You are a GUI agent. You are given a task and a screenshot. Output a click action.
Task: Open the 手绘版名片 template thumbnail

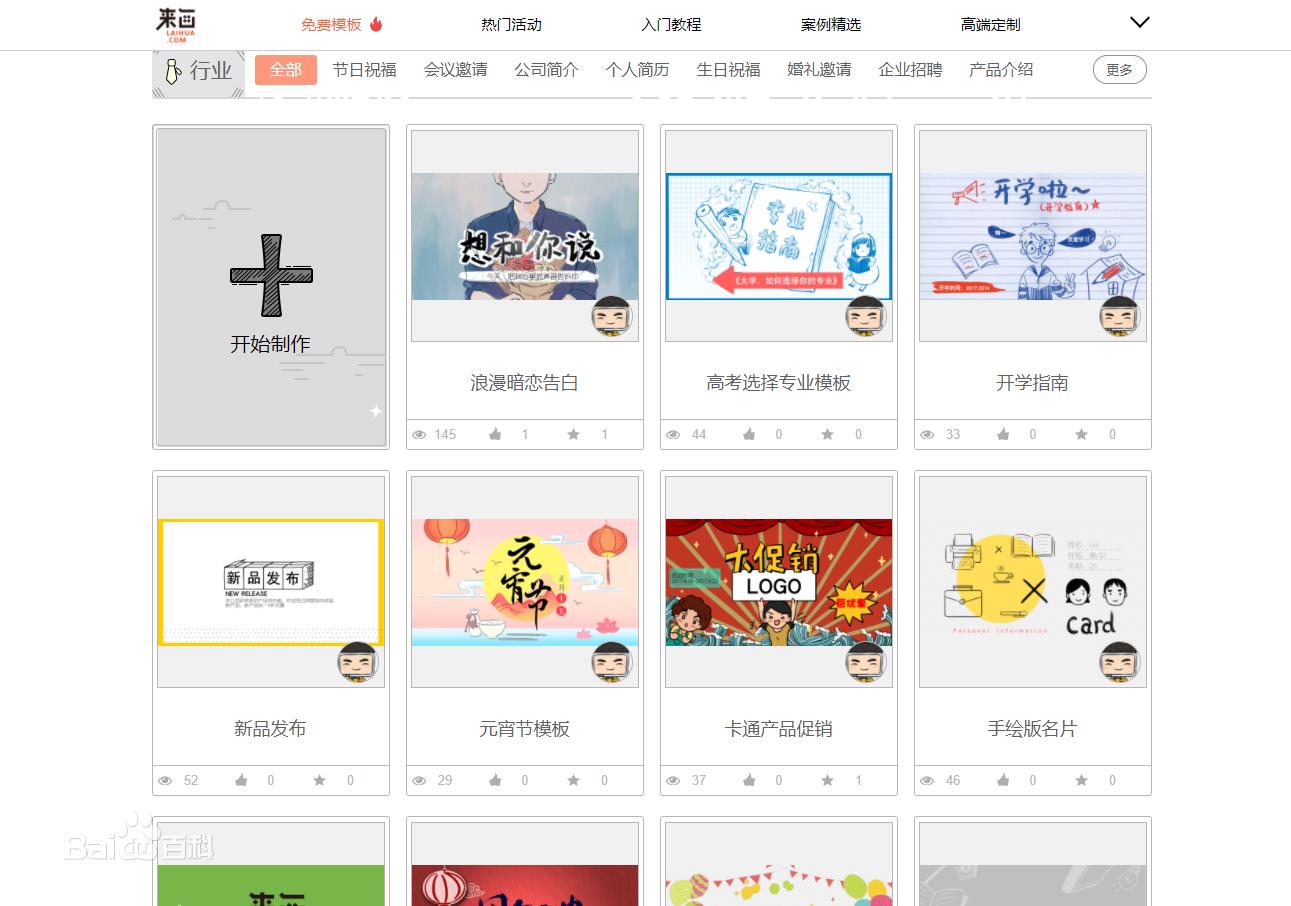point(1033,582)
